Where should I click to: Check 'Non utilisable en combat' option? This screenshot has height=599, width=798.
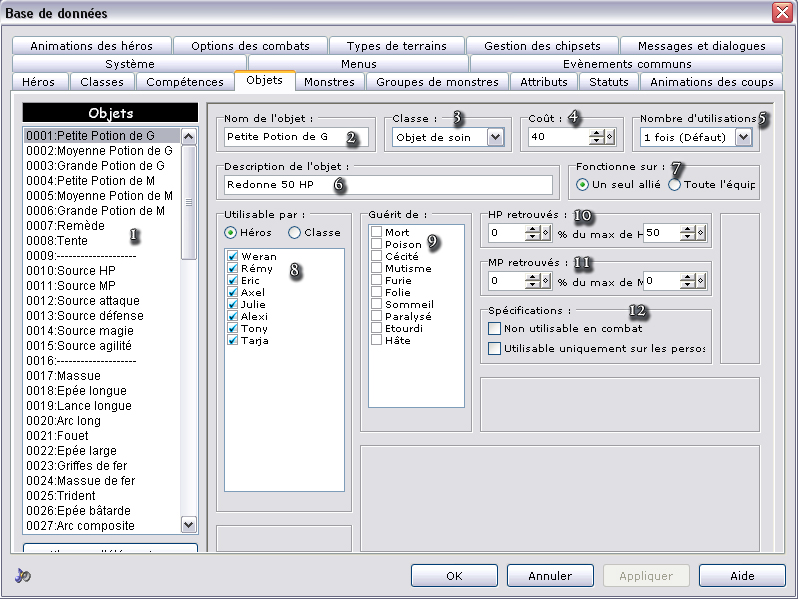(494, 328)
